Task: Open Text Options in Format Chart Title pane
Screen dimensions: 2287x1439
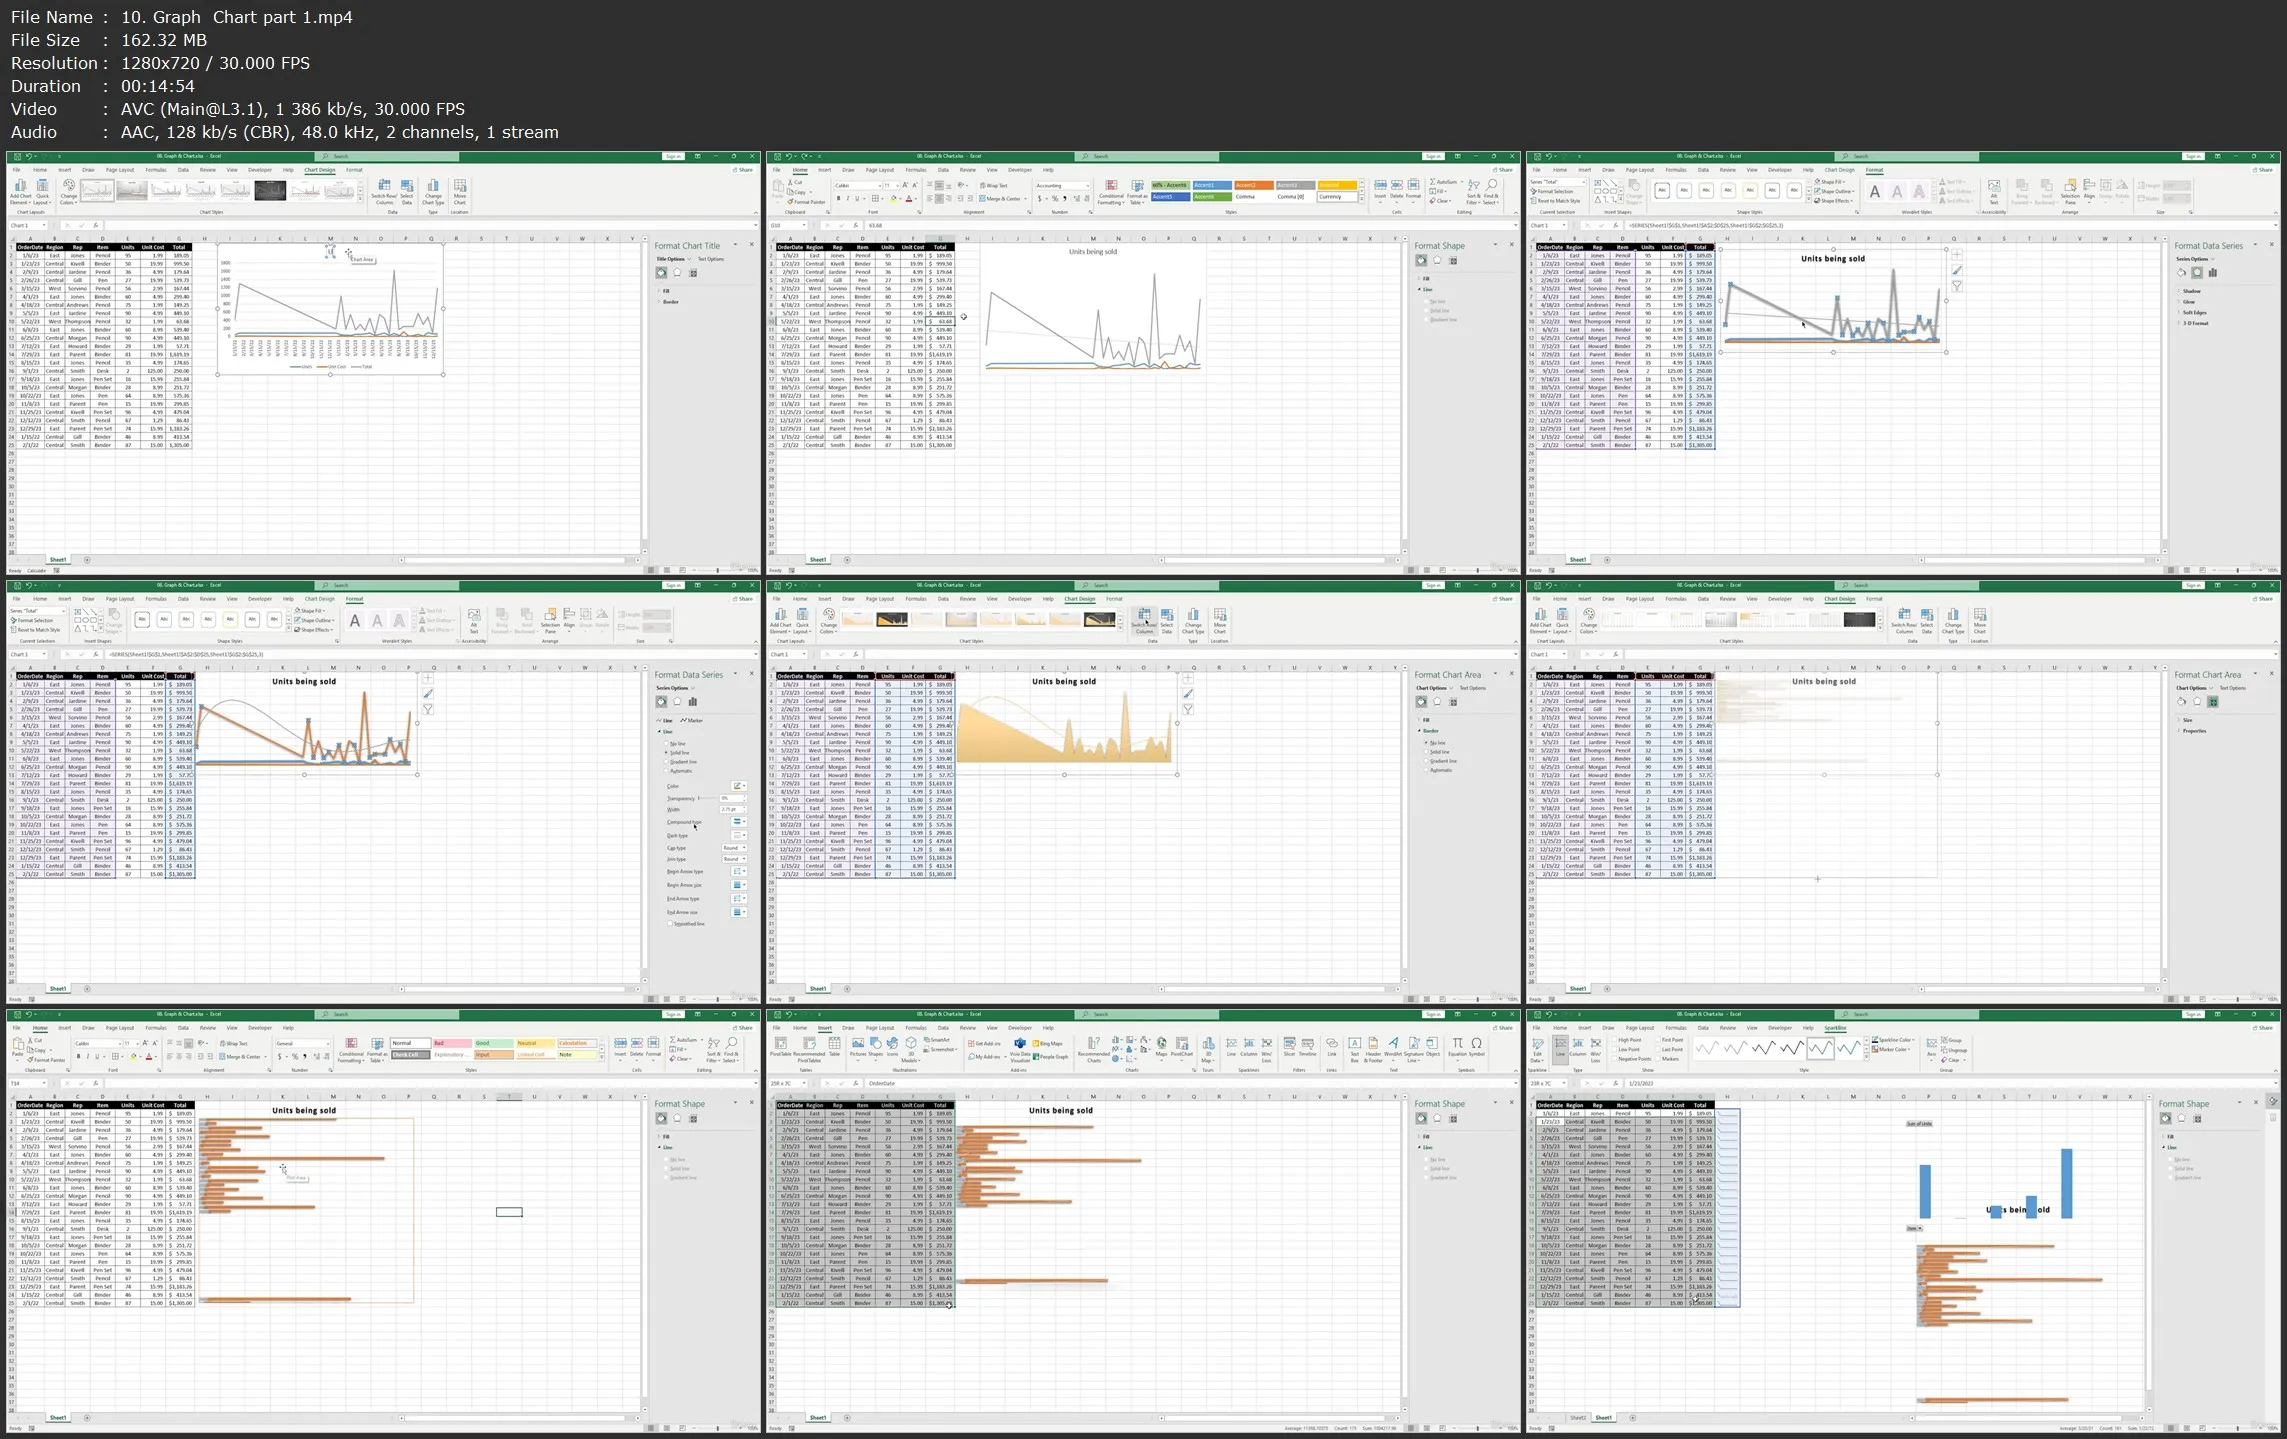Action: (711, 259)
